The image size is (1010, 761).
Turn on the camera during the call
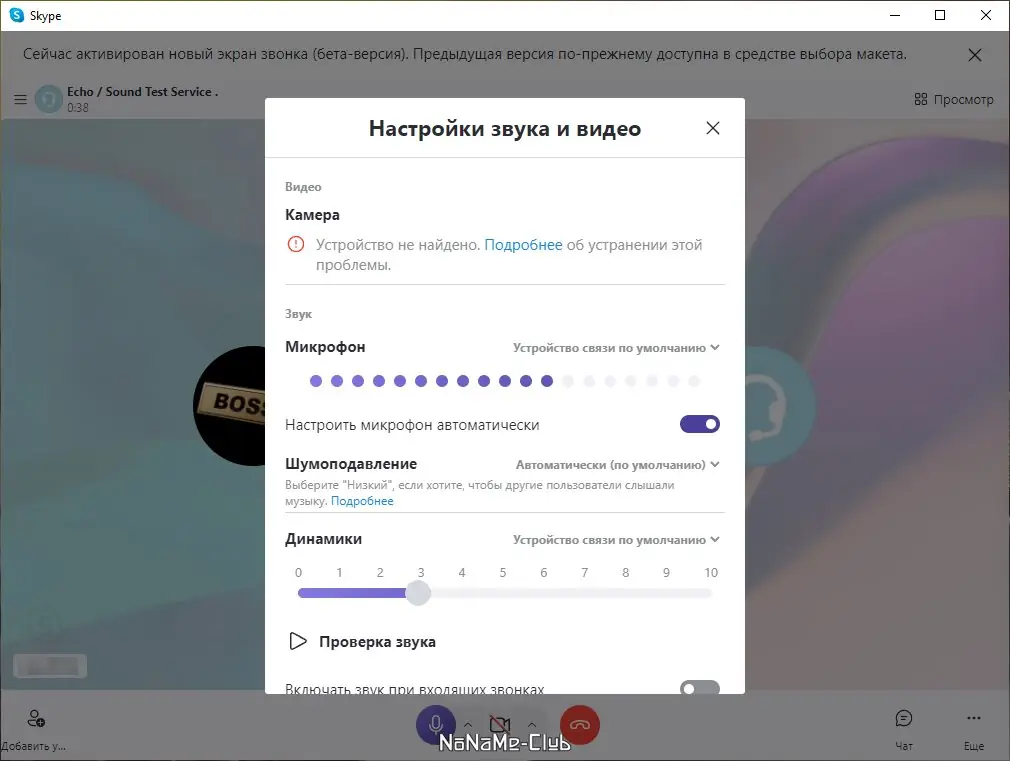pyautogui.click(x=500, y=724)
